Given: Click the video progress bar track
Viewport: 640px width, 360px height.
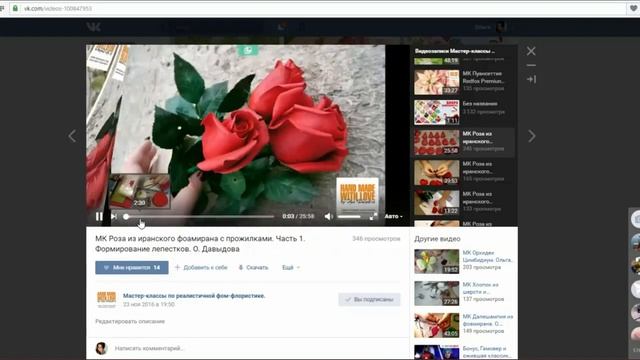Looking at the screenshot, I should 199,217.
